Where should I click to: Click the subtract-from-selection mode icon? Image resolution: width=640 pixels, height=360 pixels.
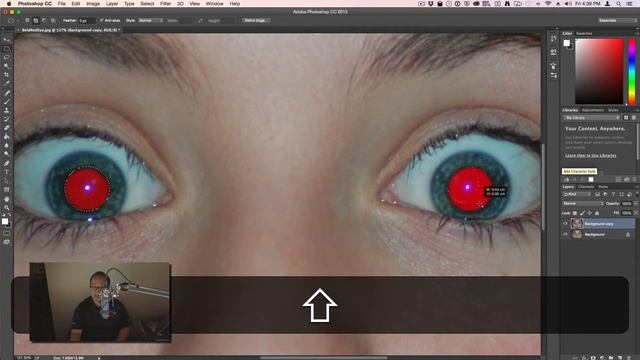coord(44,20)
